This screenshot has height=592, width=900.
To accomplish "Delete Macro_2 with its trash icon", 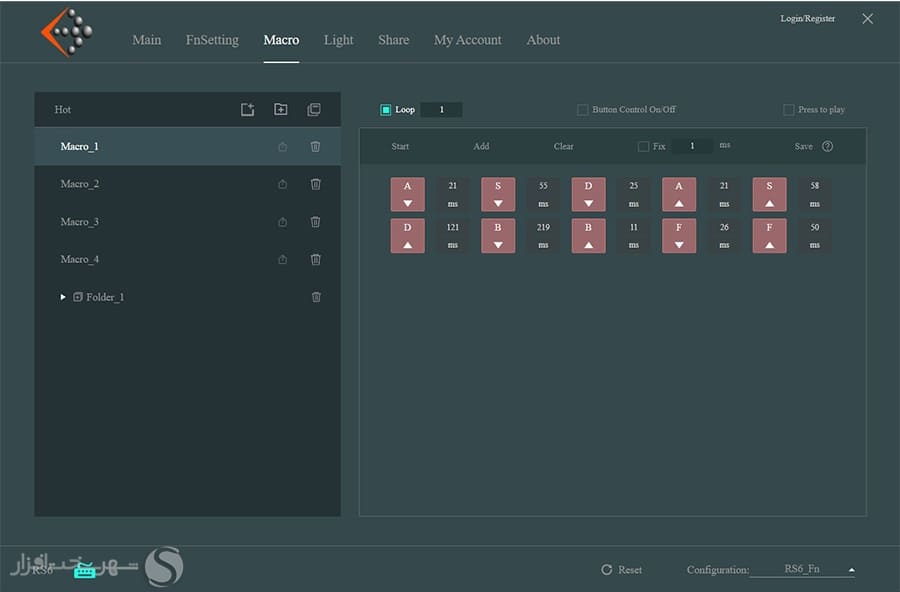I will [x=316, y=184].
